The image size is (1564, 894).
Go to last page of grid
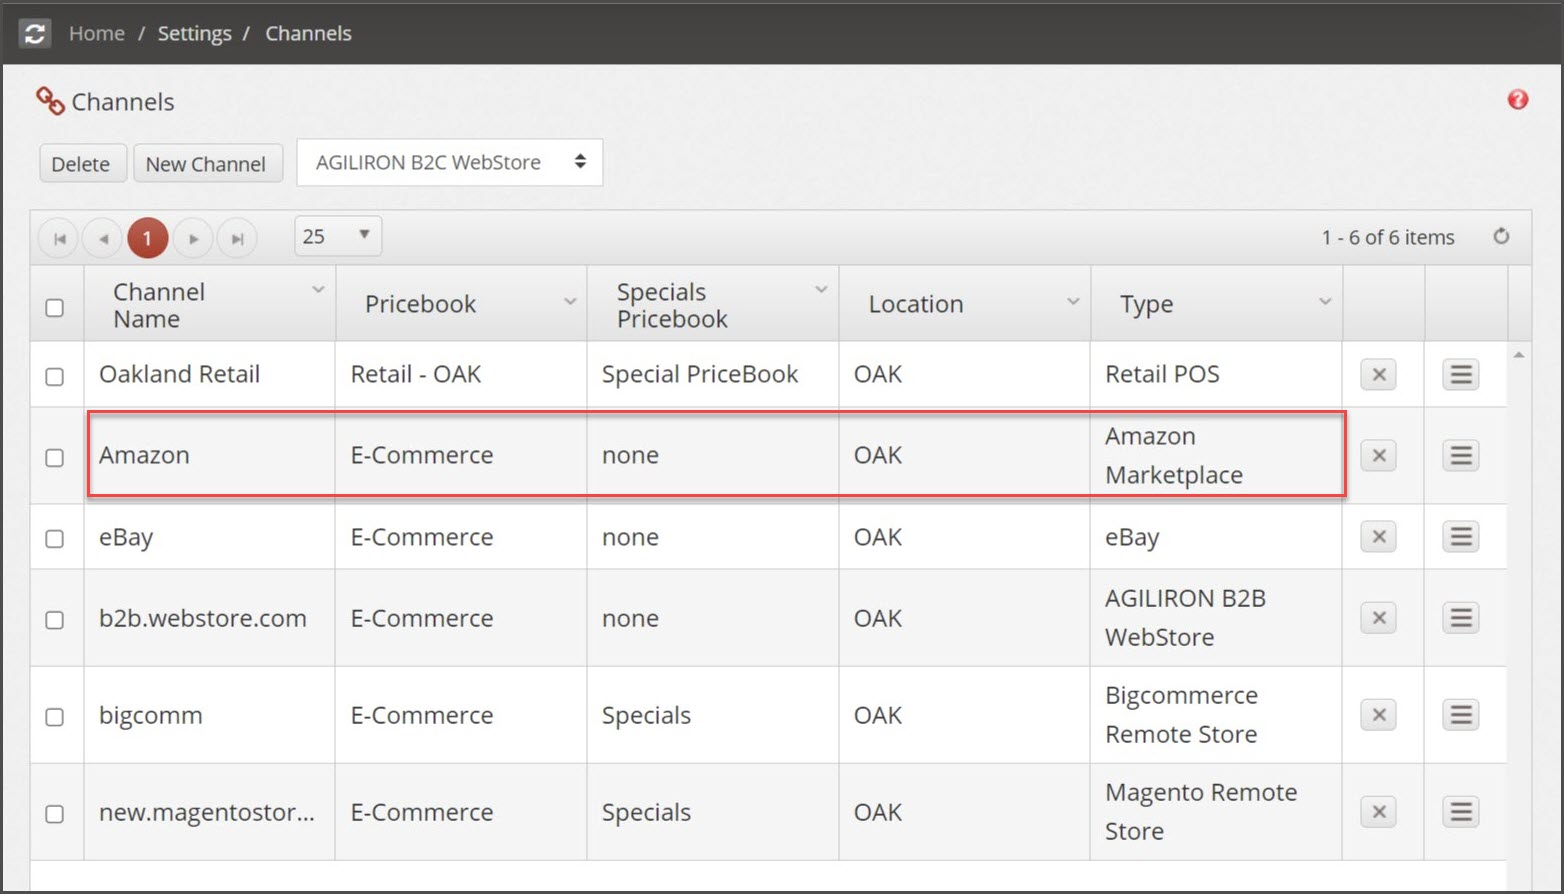pyautogui.click(x=237, y=238)
